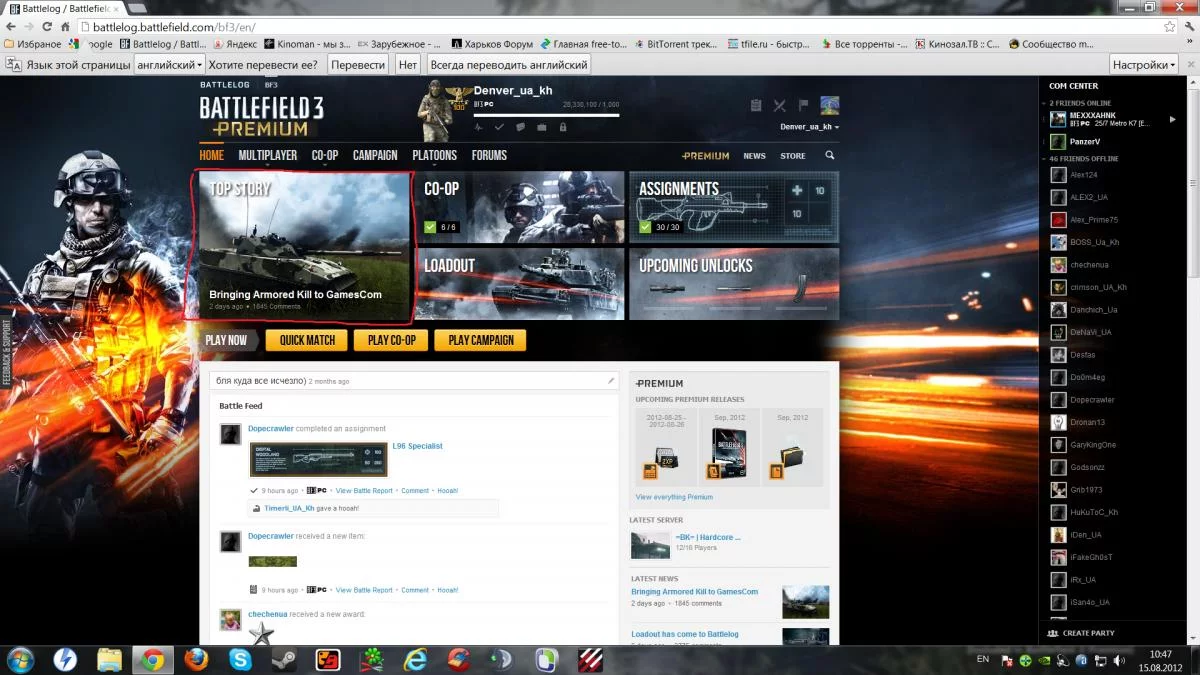Click the Battlefield 3 Premium logo
The height and width of the screenshot is (675, 1200).
coord(261,115)
